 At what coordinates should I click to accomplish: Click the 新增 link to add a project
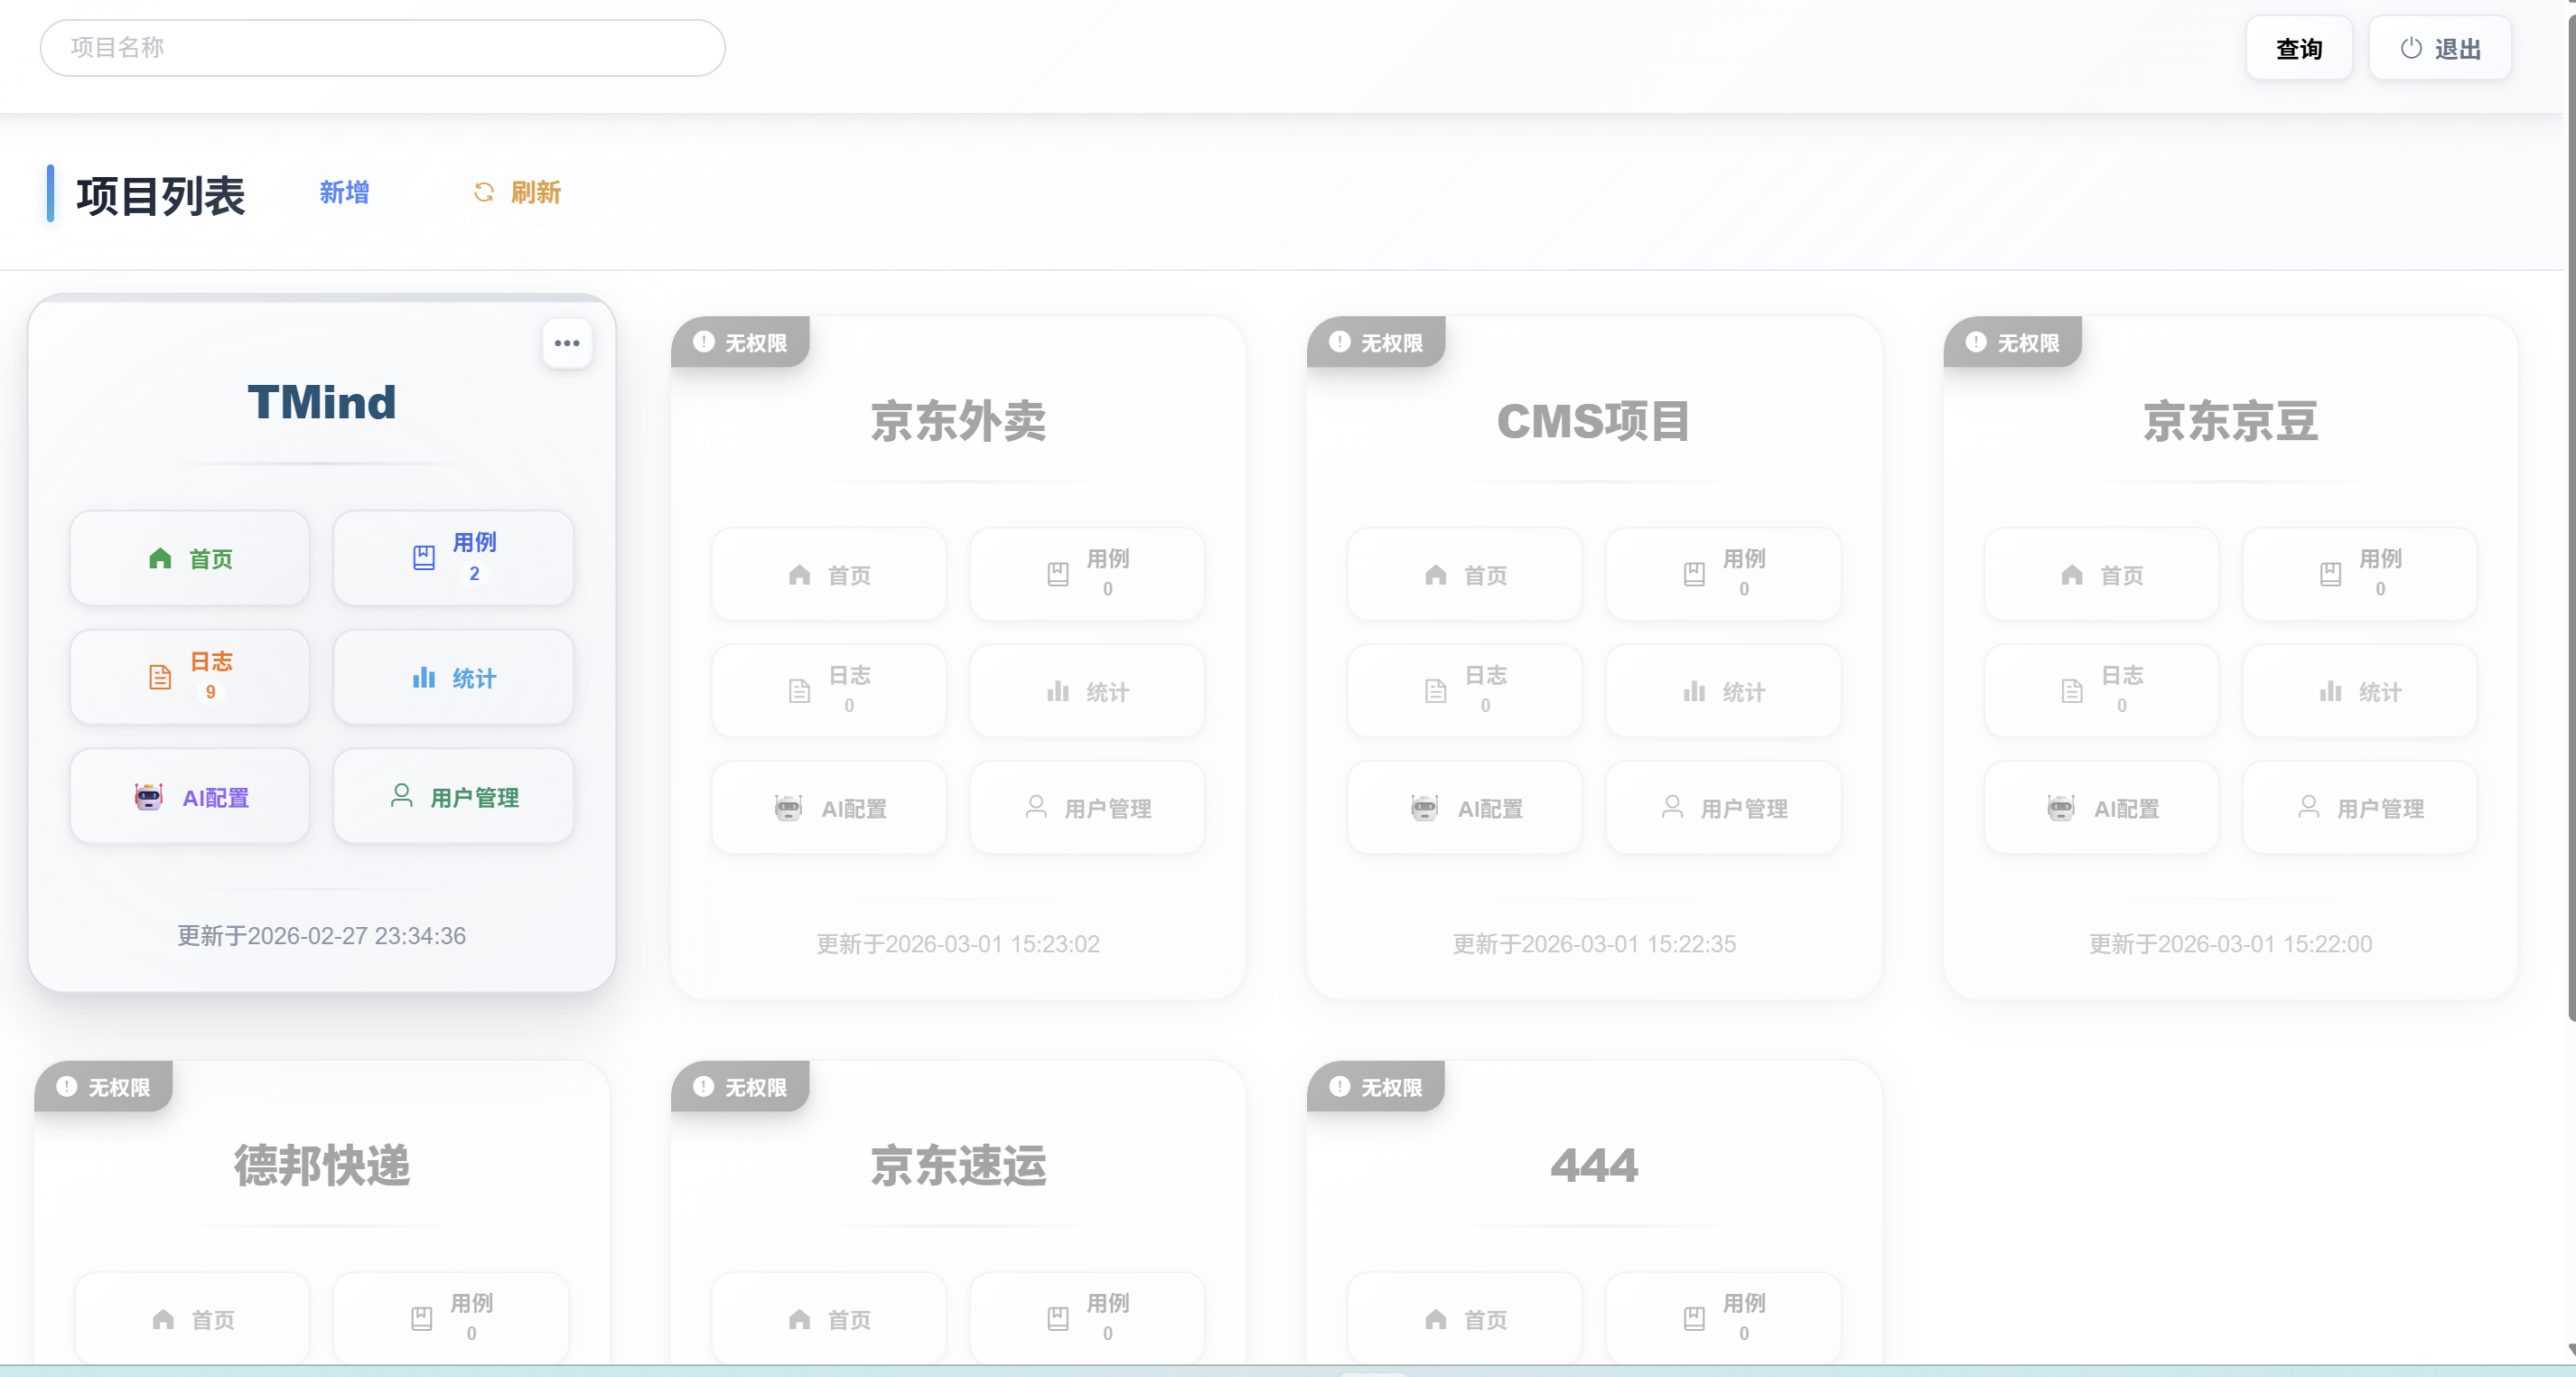click(x=344, y=192)
